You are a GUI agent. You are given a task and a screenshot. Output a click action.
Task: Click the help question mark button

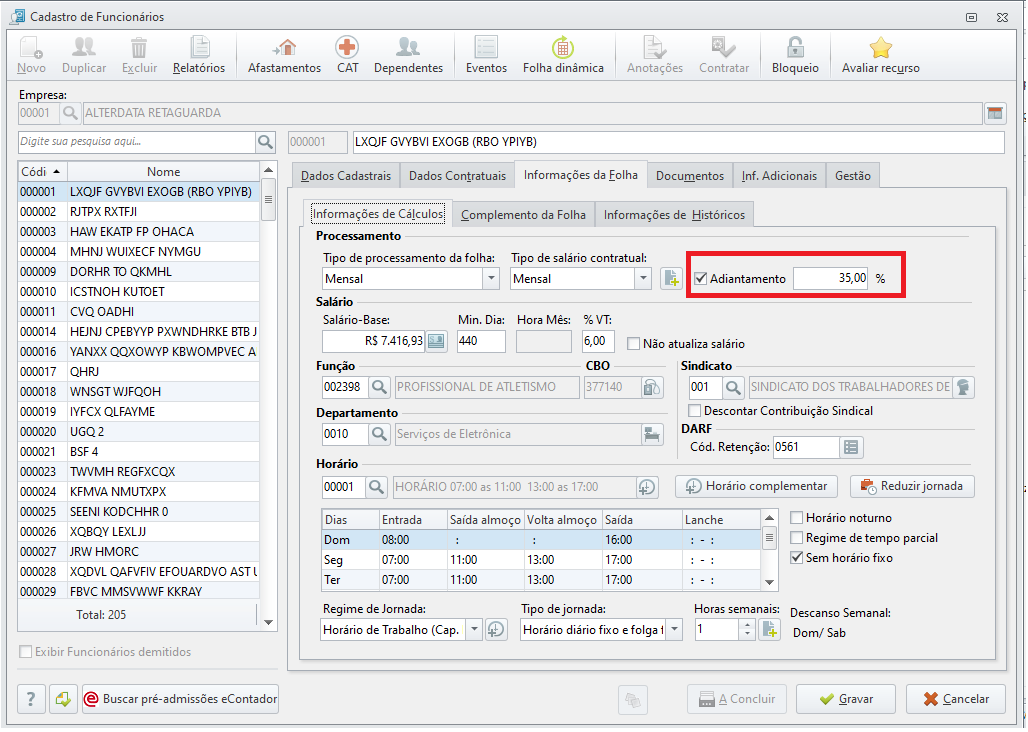coord(31,699)
